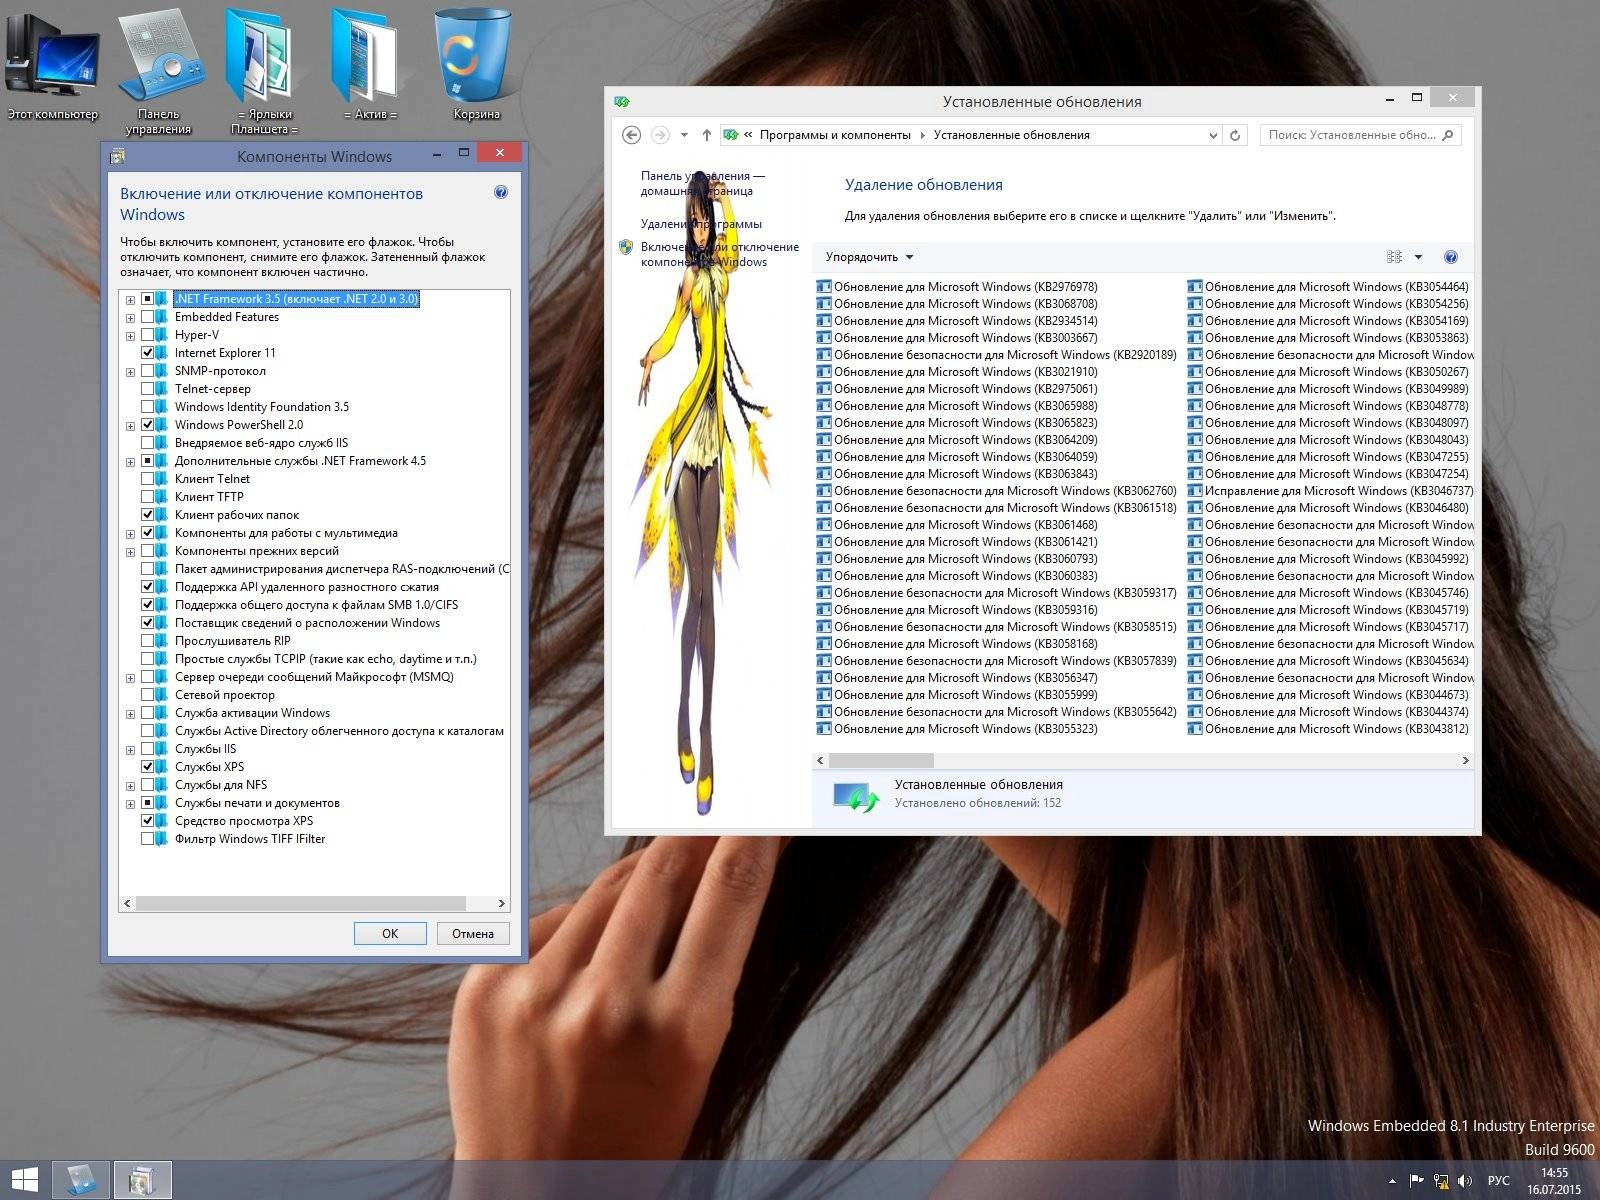Click 'Программы и компоненты' breadcrumb
Screen dimensions: 1600x1200
835,135
